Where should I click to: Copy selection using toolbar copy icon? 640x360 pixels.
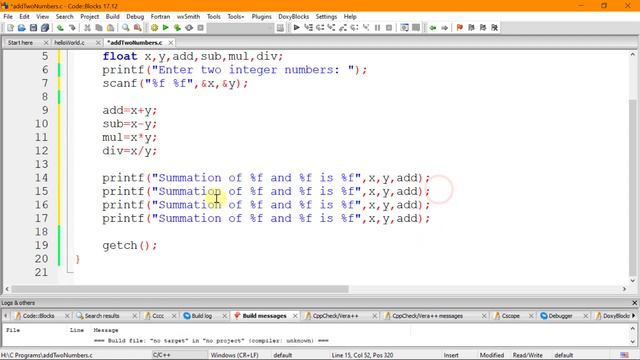coord(99,28)
